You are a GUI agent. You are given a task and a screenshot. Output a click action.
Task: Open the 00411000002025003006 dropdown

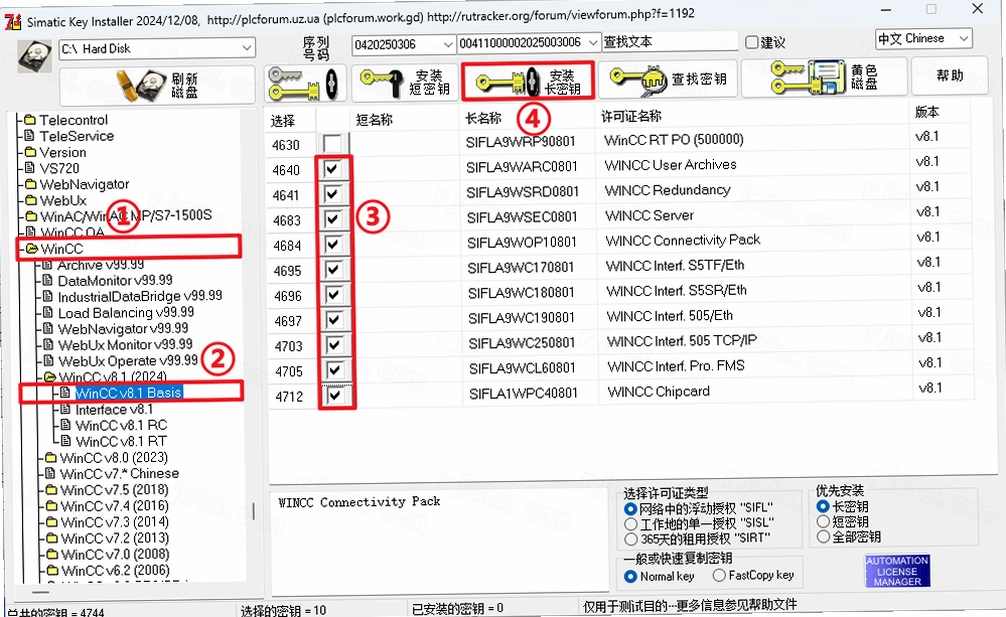pos(593,42)
